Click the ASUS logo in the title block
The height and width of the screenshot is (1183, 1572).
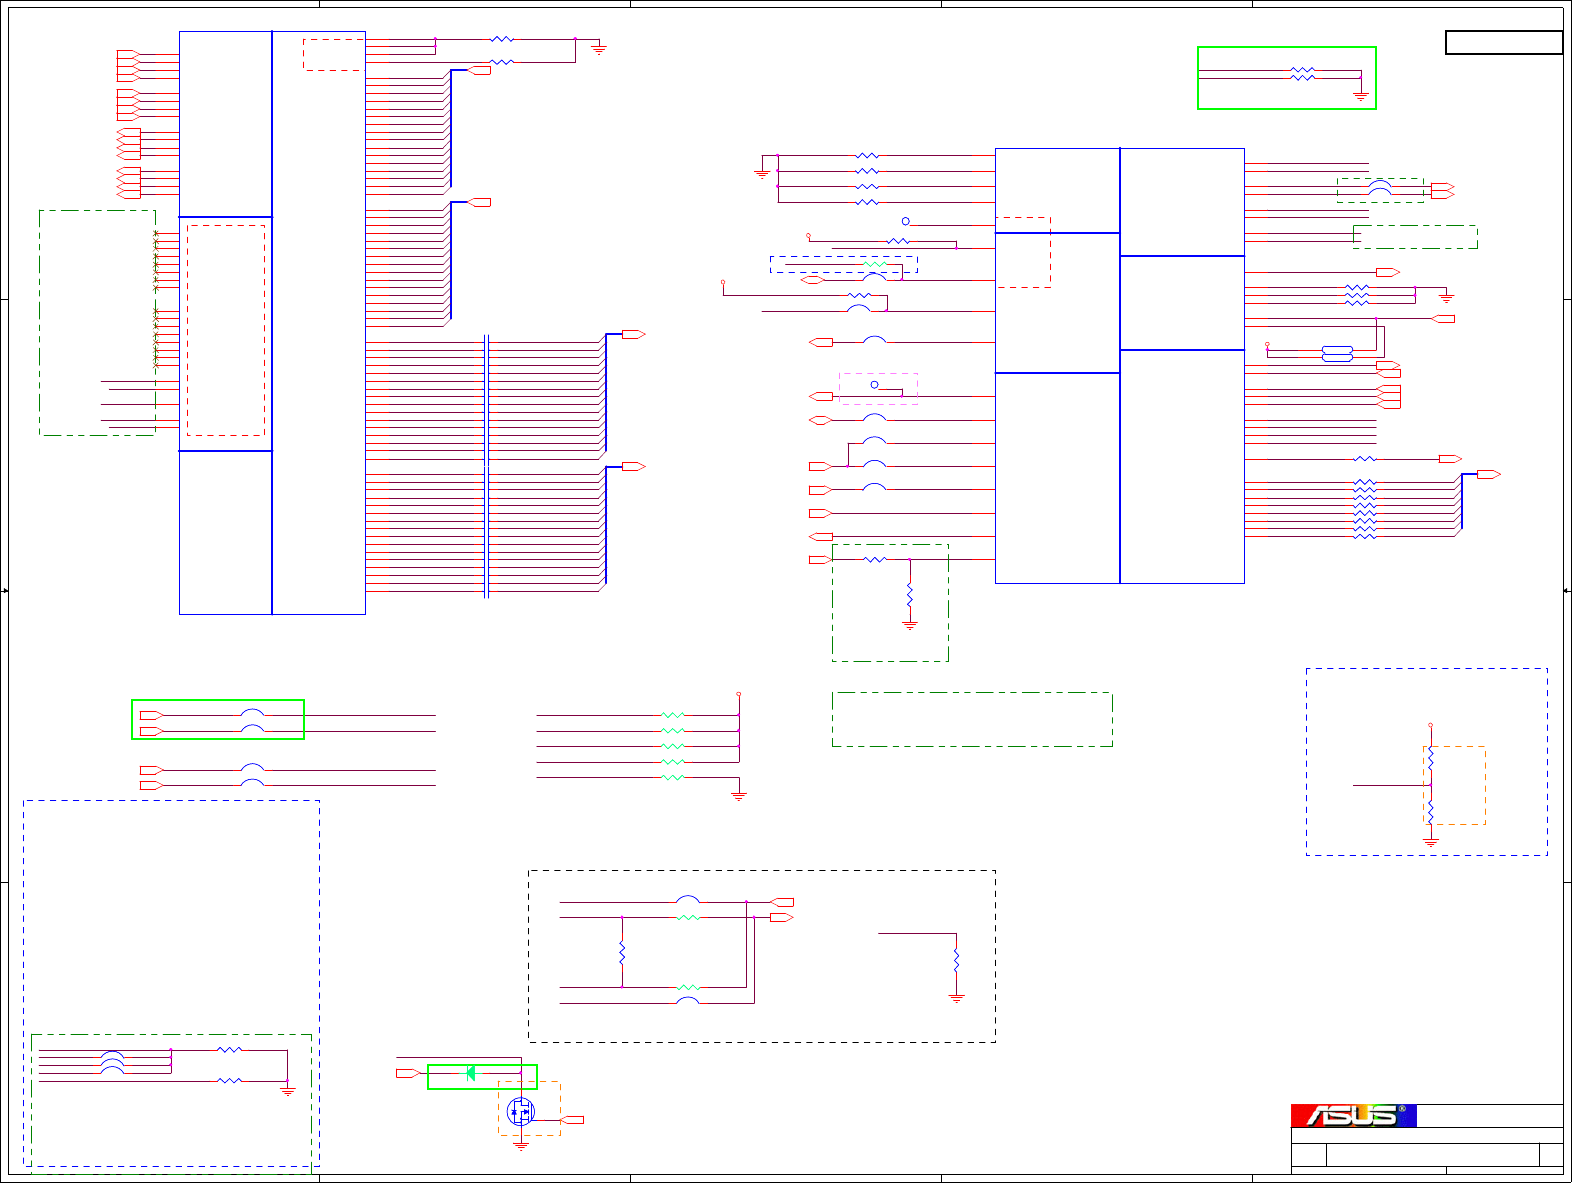click(1353, 1115)
